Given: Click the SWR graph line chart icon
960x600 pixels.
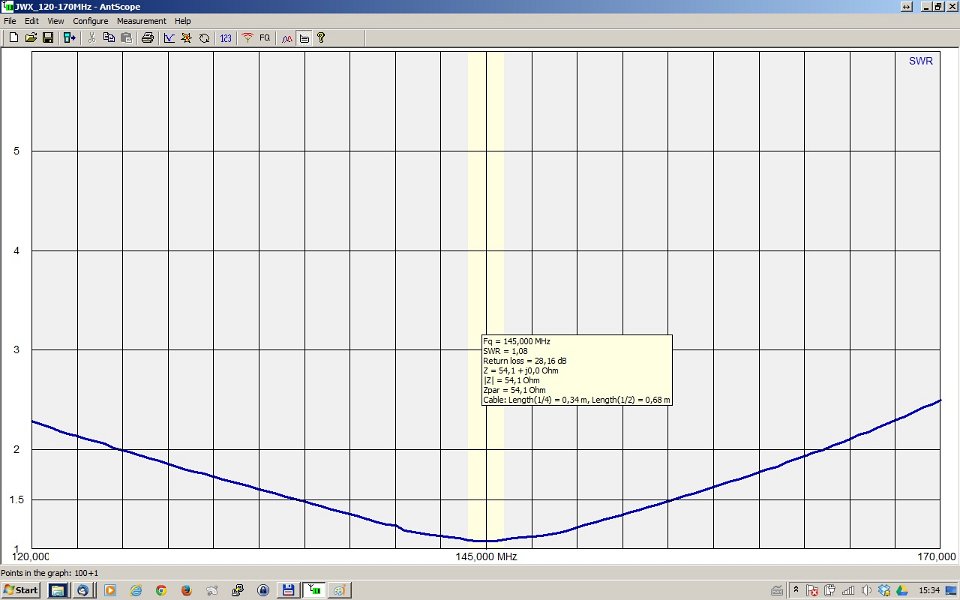Looking at the screenshot, I should pyautogui.click(x=169, y=38).
